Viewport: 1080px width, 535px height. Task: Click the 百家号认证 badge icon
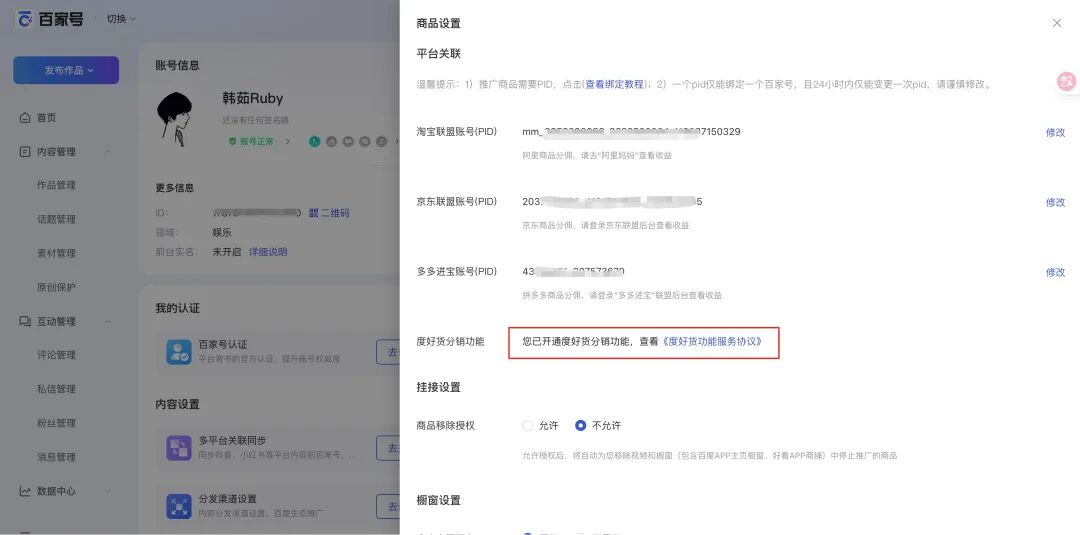coord(179,351)
